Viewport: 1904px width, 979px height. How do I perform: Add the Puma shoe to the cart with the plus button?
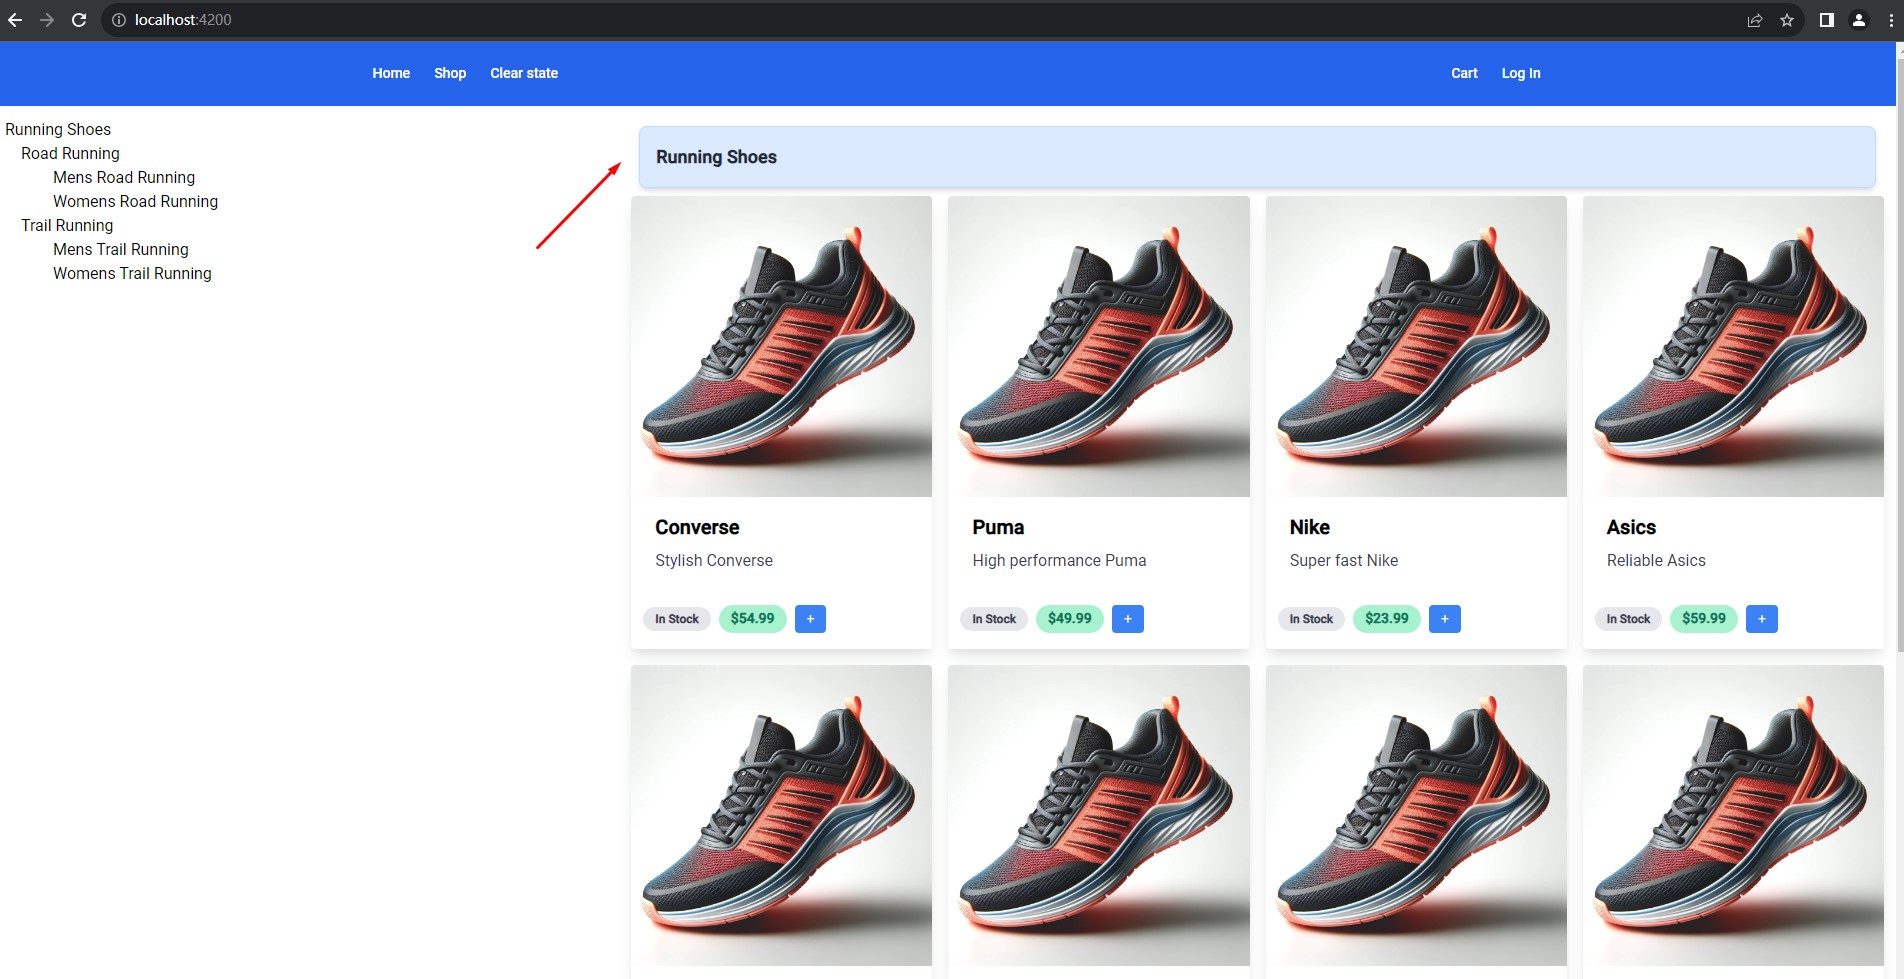pyautogui.click(x=1127, y=619)
